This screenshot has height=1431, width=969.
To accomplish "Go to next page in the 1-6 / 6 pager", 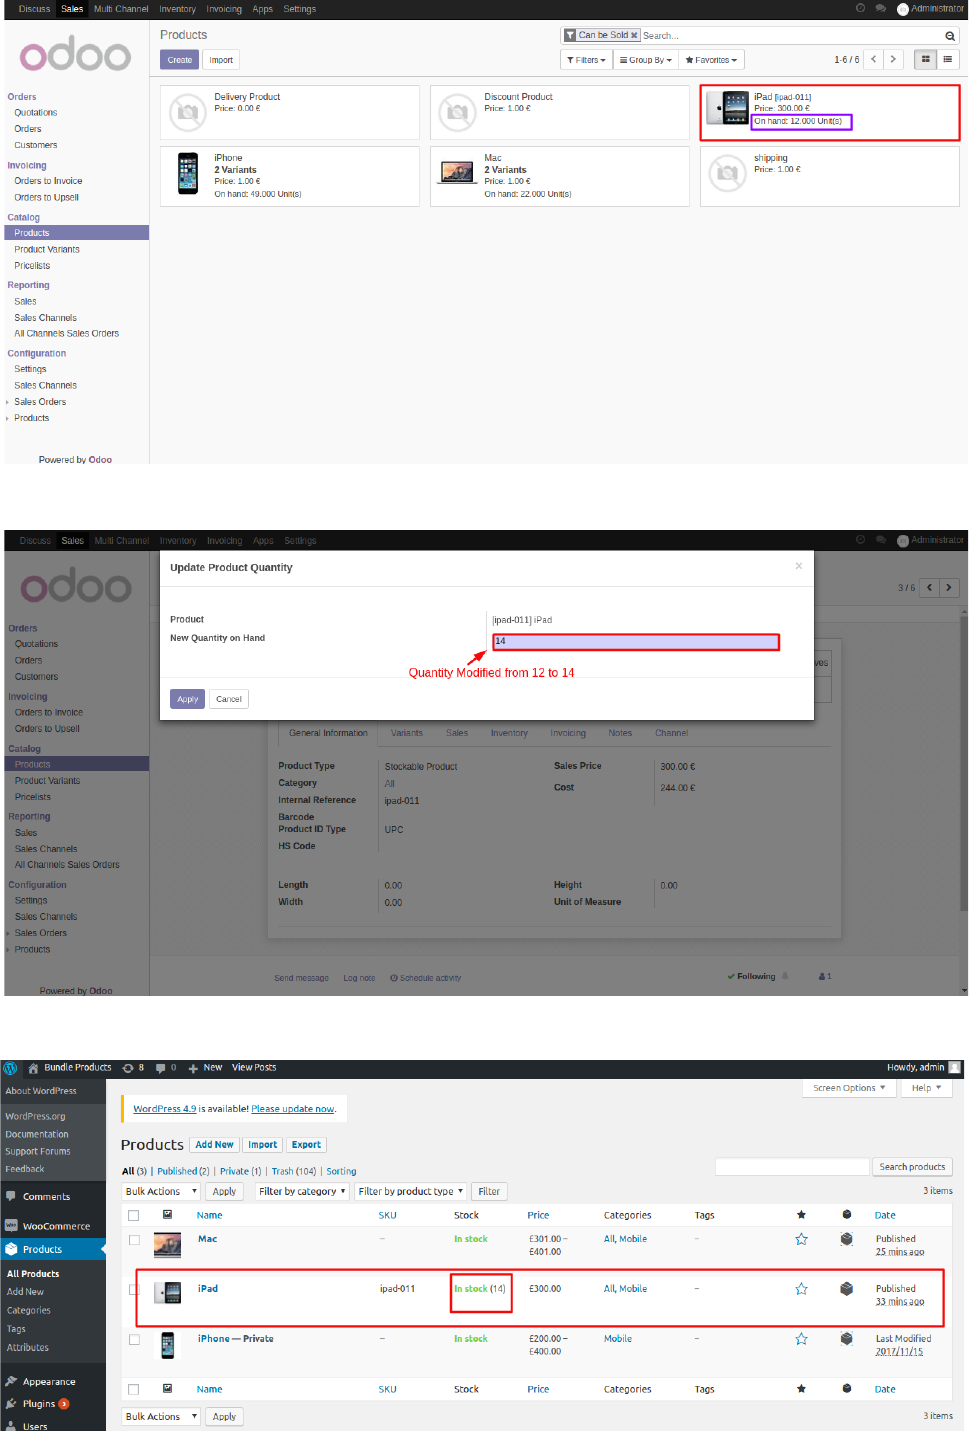I will [893, 60].
